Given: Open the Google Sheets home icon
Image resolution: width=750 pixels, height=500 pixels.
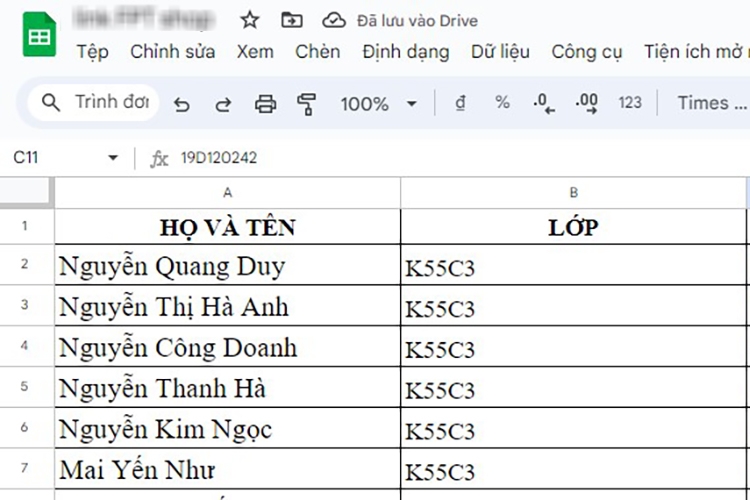Looking at the screenshot, I should pos(39,34).
